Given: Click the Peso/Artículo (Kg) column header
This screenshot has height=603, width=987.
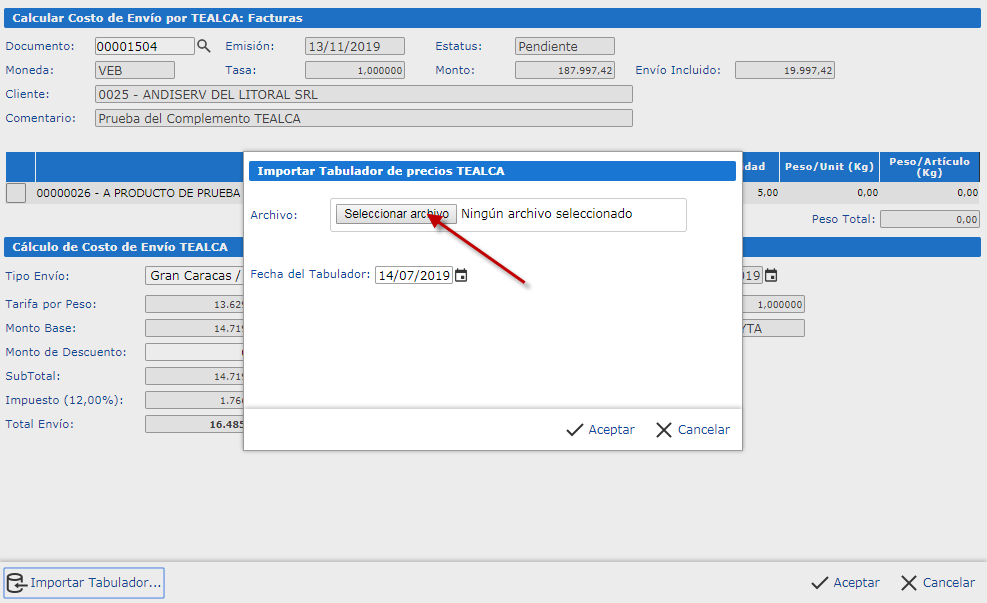Looking at the screenshot, I should click(930, 167).
